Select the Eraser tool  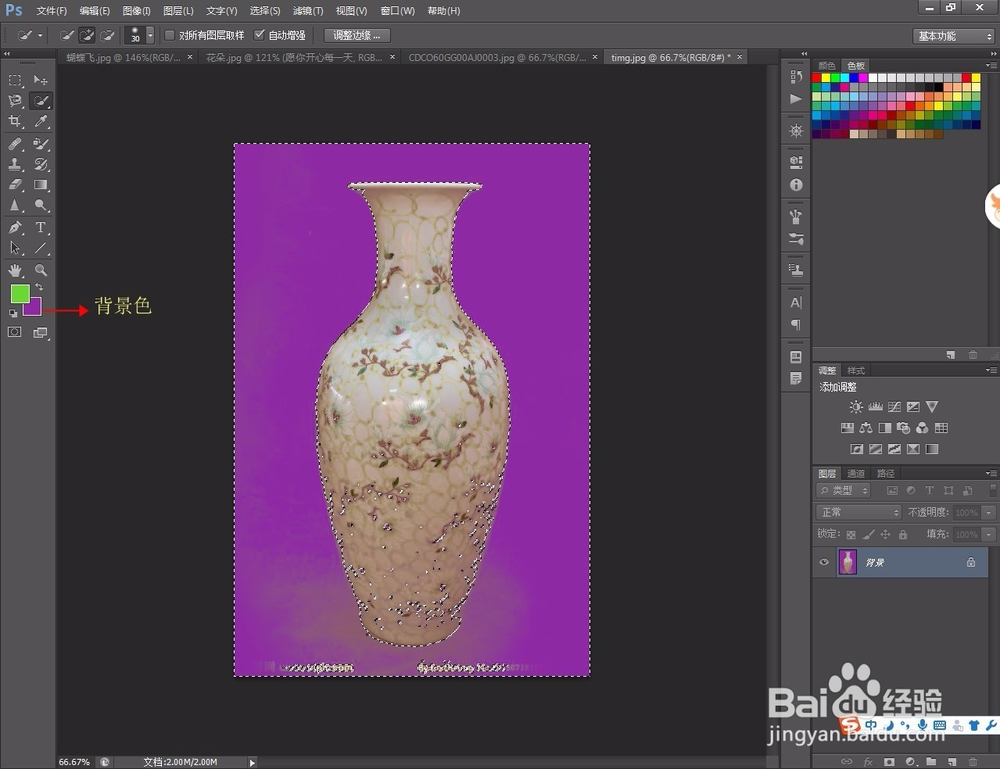(15, 185)
